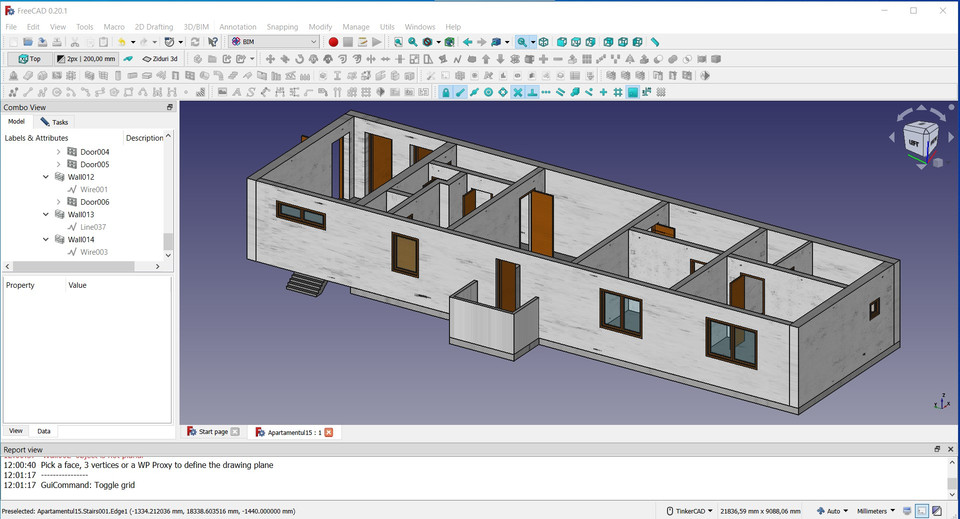Viewport: 960px width, 519px height.
Task: Close the Apartamentul15 document tab
Action: point(328,432)
